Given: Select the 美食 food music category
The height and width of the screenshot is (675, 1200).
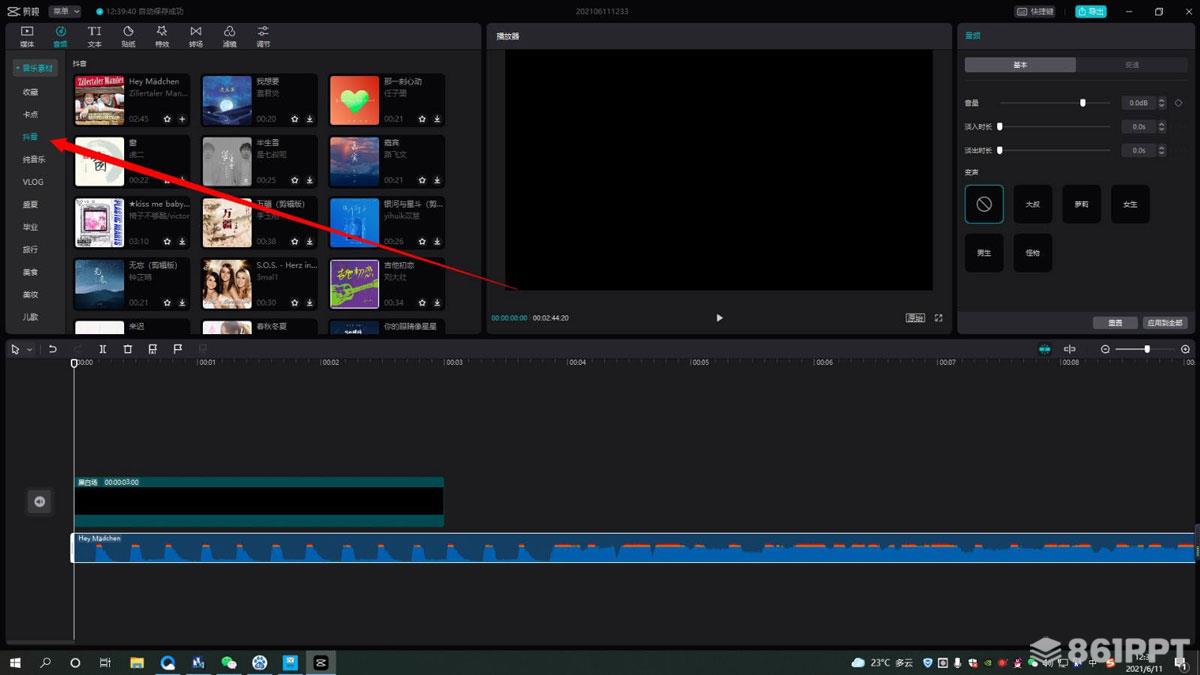Looking at the screenshot, I should 31,272.
